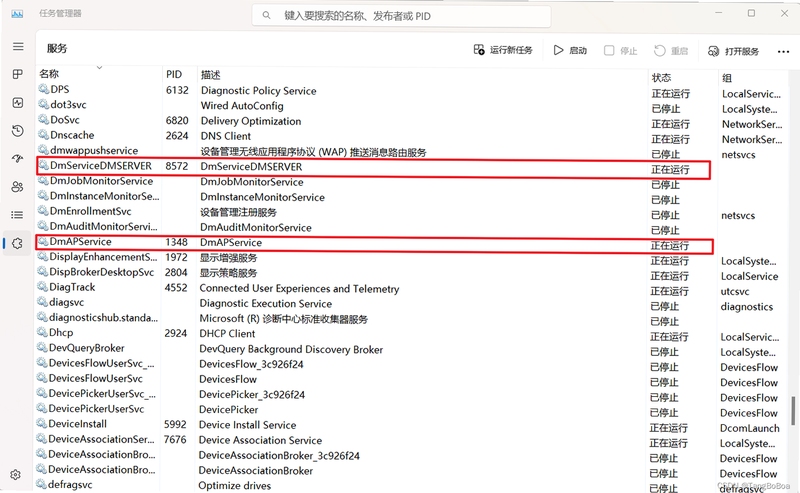
Task: Open the Performance page icon
Action: point(18,103)
